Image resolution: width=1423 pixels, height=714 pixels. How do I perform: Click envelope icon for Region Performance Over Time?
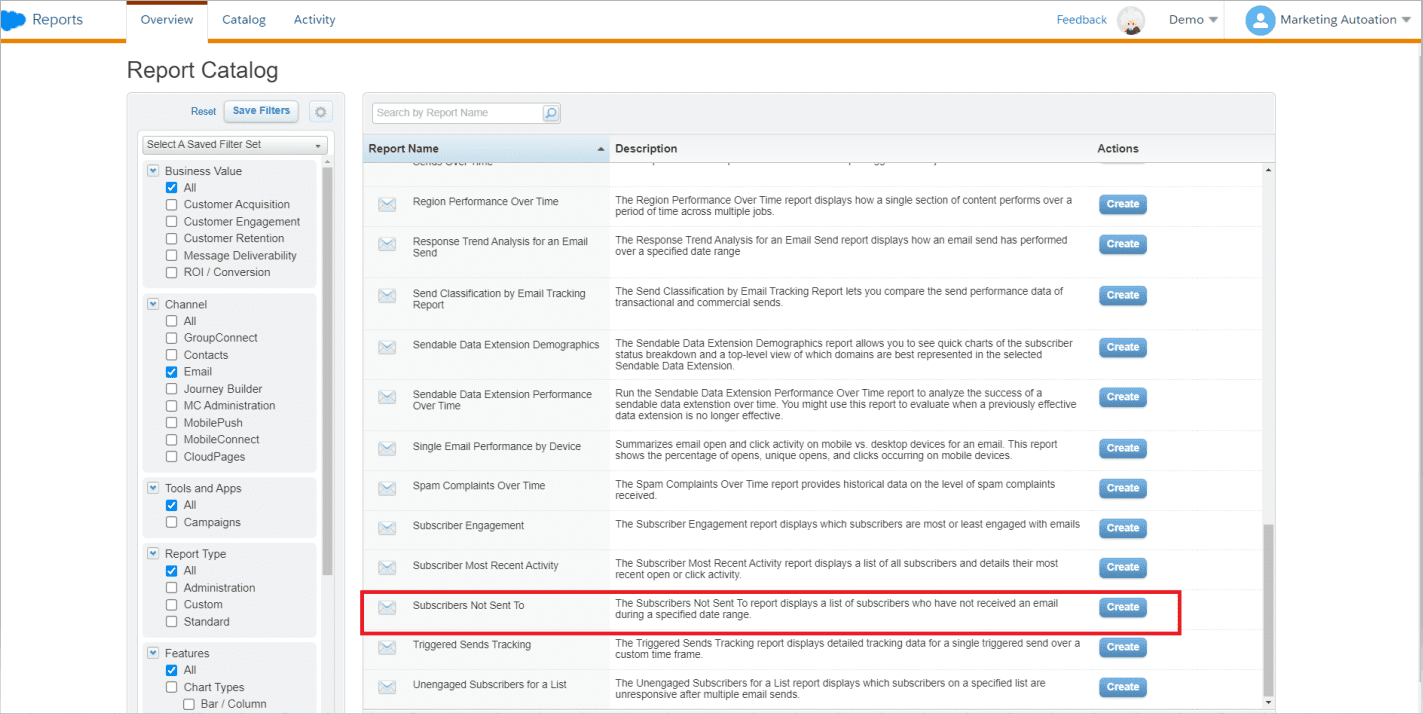click(387, 204)
